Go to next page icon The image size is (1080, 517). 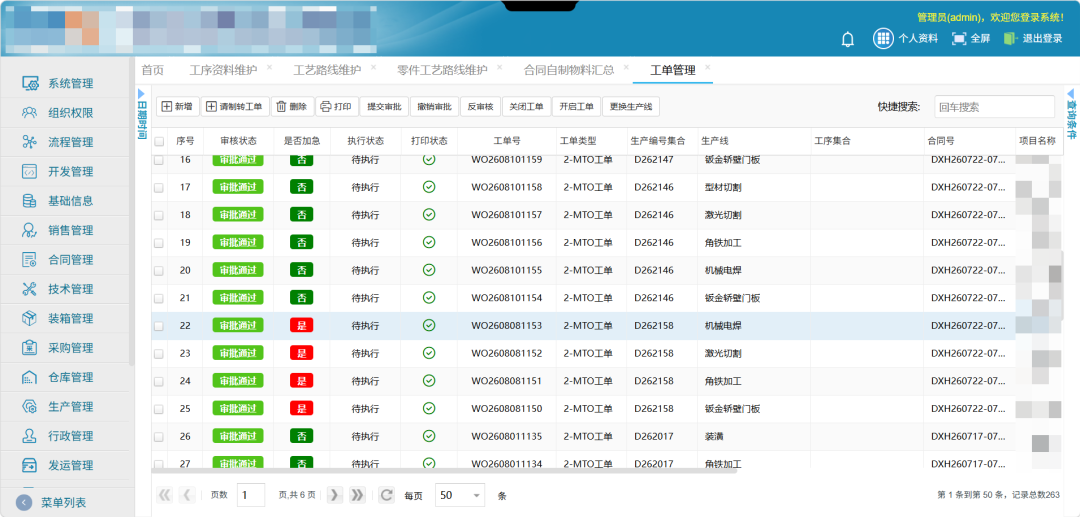tap(335, 494)
